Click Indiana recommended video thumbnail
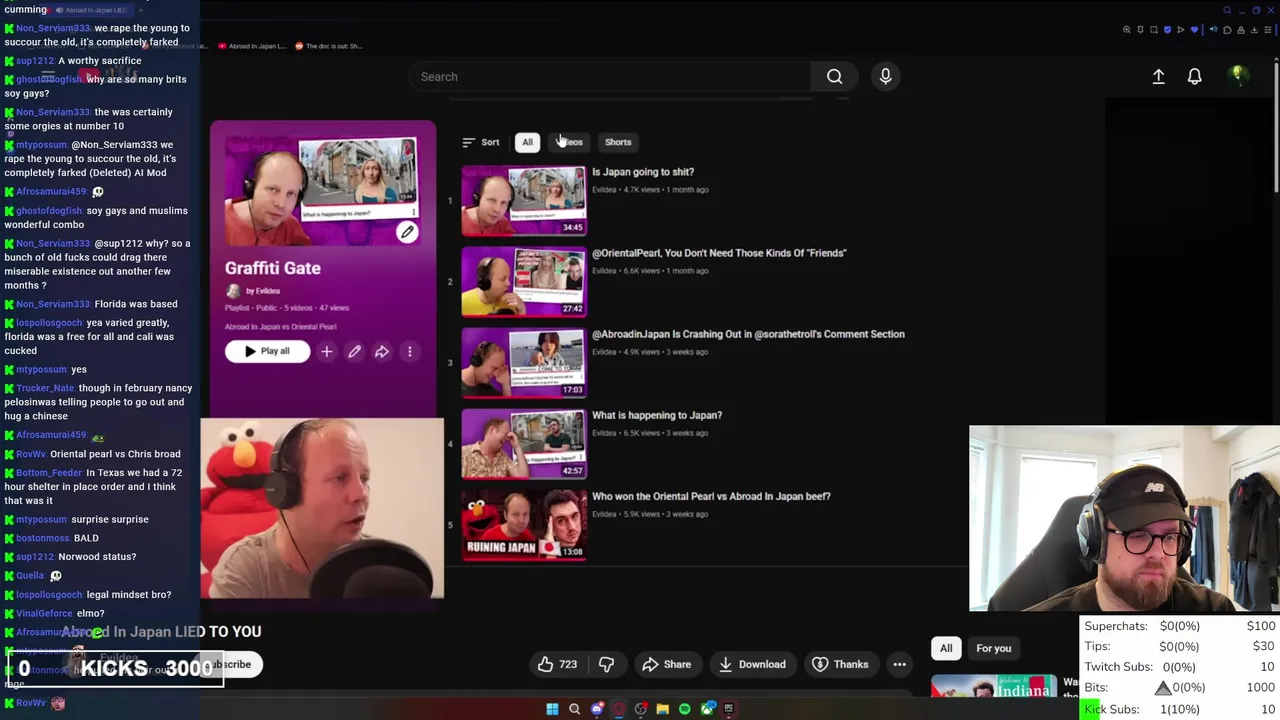Viewport: 1280px width, 720px height. coord(994,686)
